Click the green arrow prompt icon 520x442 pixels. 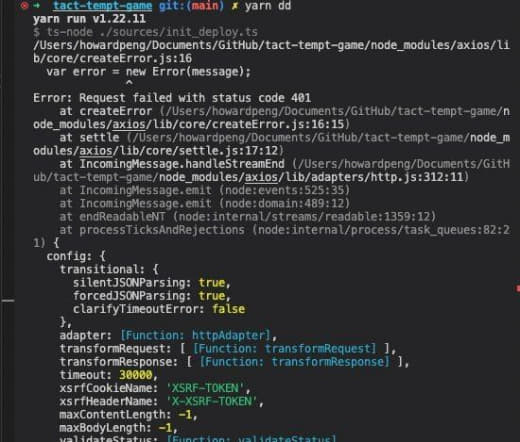pyautogui.click(x=37, y=5)
